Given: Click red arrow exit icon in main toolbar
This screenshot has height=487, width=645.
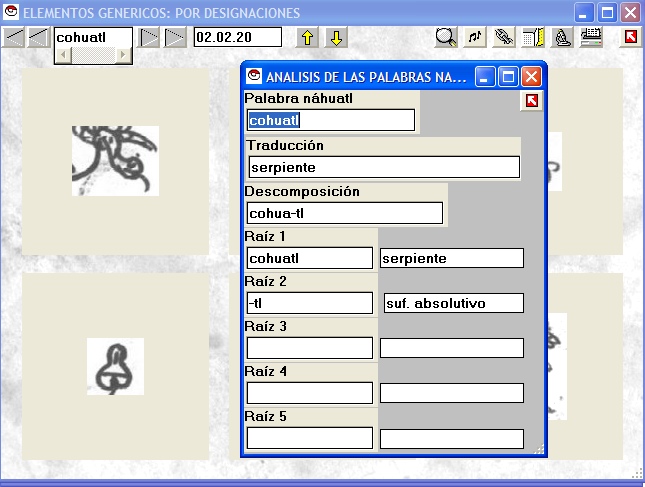Looking at the screenshot, I should pos(630,38).
